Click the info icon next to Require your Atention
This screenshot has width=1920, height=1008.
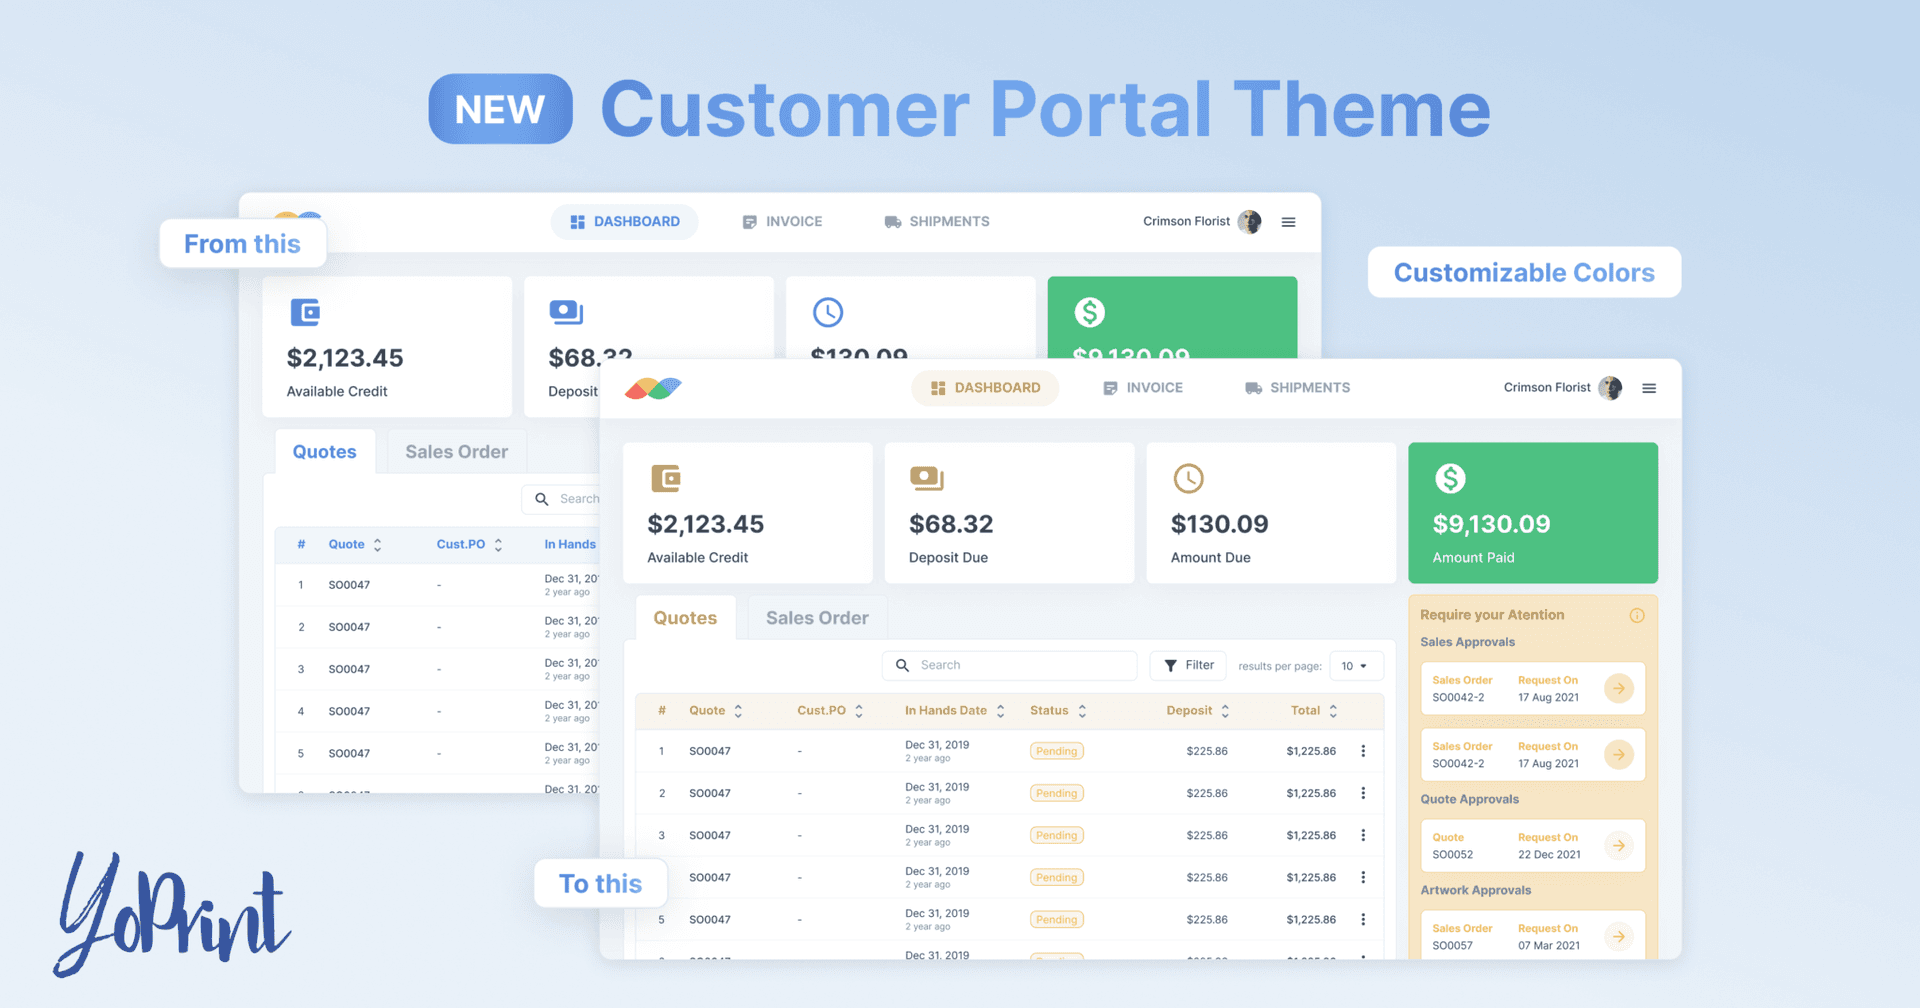coord(1637,616)
